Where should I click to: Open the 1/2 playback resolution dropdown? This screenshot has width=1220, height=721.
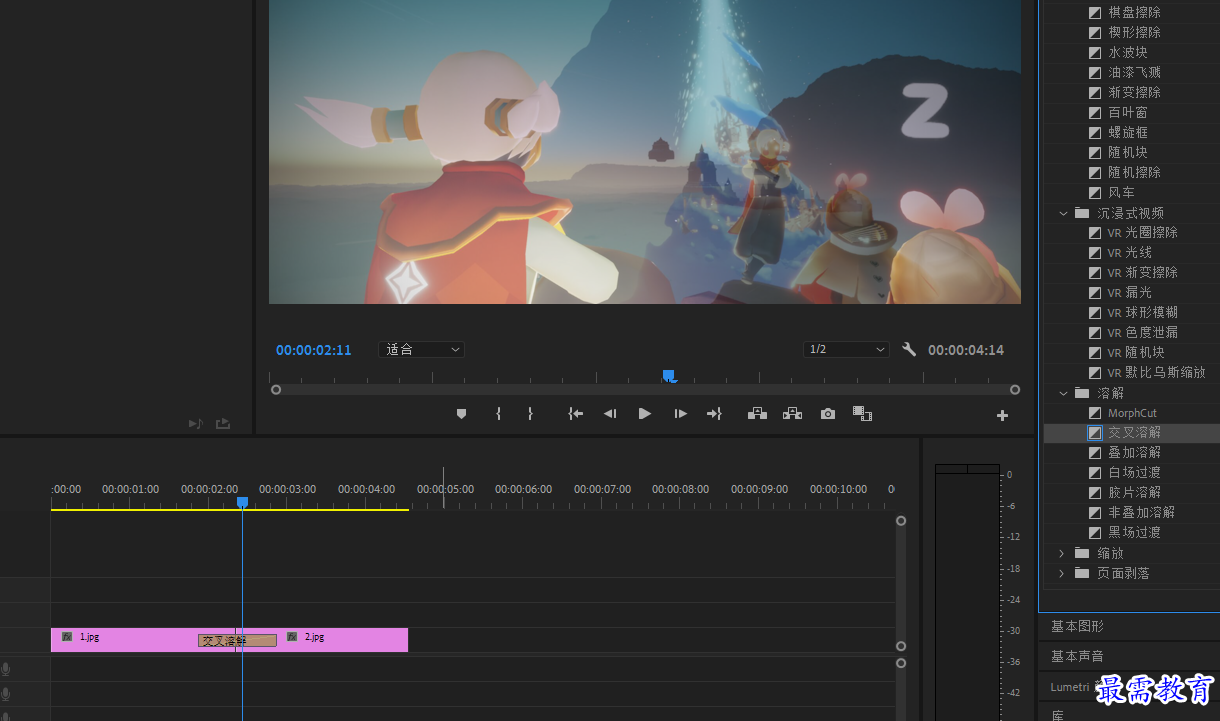846,350
